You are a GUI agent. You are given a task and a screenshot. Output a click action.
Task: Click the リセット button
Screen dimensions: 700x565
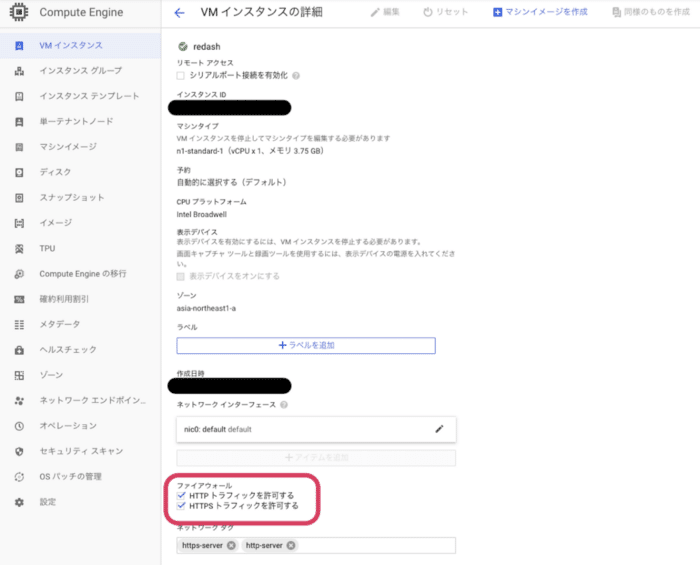(446, 12)
